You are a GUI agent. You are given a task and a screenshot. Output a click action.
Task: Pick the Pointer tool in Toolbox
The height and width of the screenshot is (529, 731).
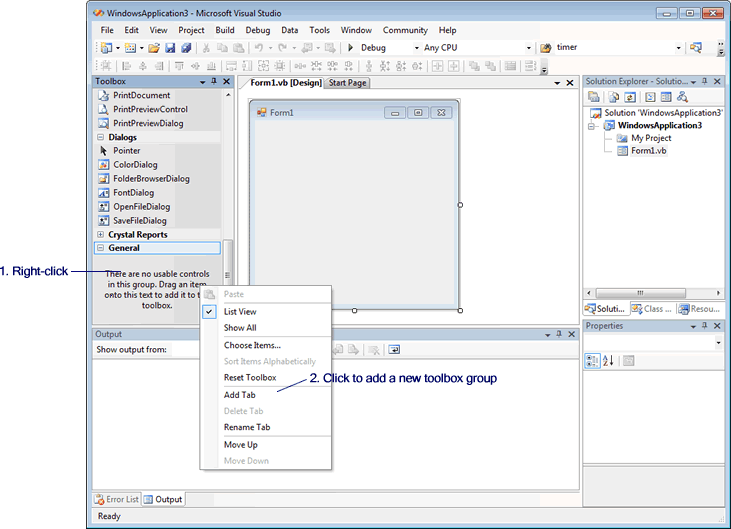point(126,151)
